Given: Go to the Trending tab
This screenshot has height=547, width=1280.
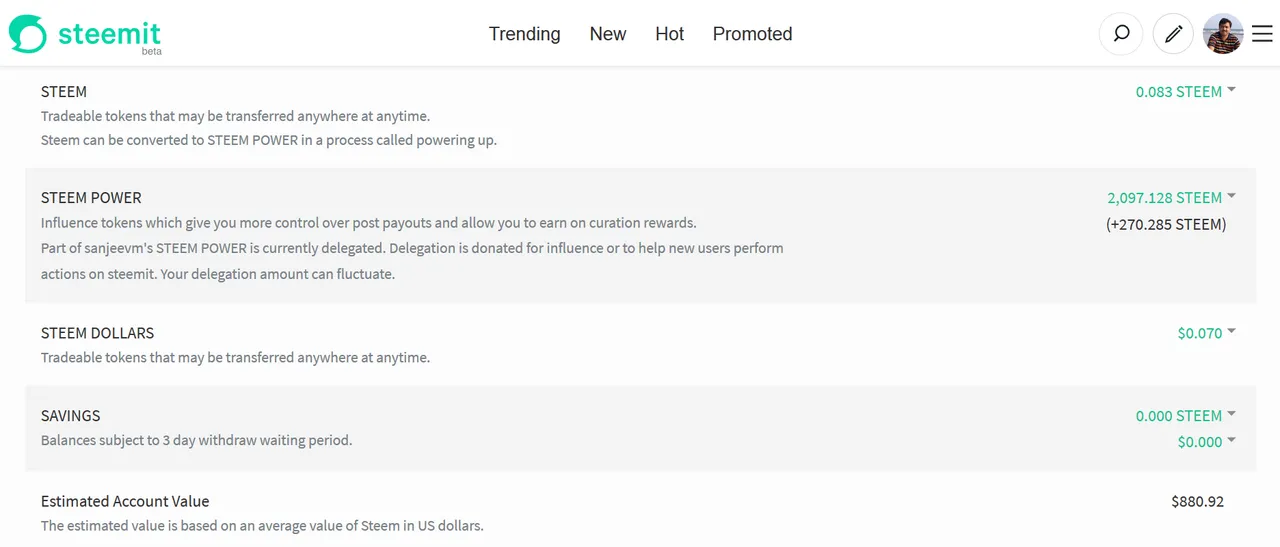Looking at the screenshot, I should coord(524,34).
